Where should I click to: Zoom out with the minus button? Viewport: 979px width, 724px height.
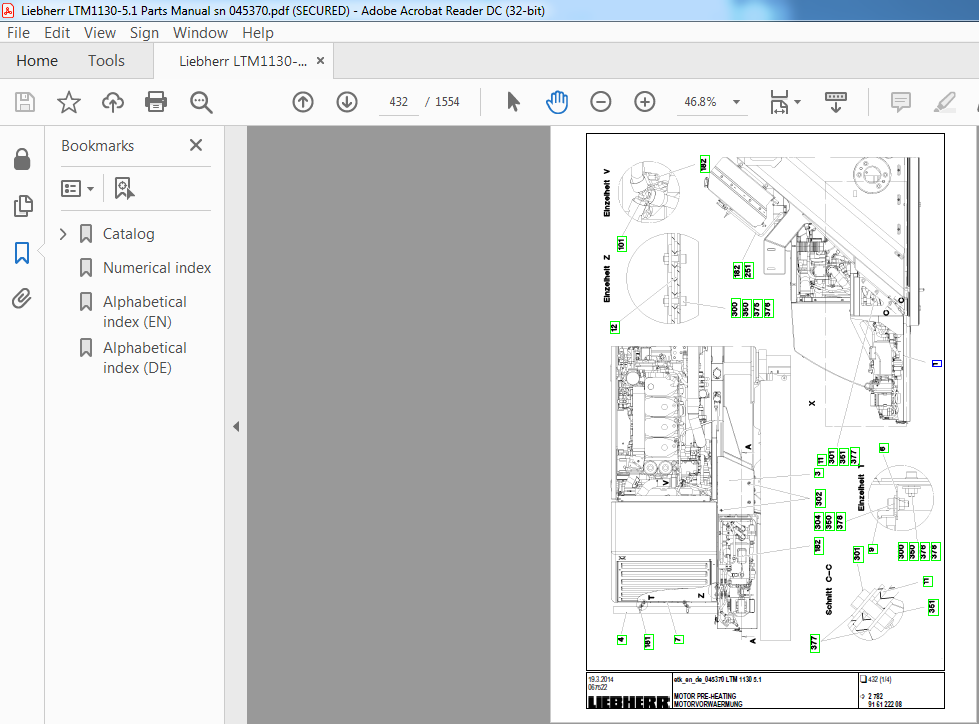[601, 102]
